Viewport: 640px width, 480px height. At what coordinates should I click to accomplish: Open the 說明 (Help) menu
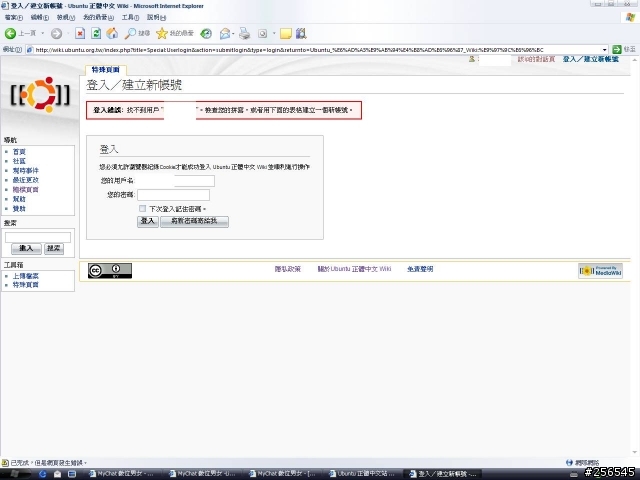pos(156,17)
